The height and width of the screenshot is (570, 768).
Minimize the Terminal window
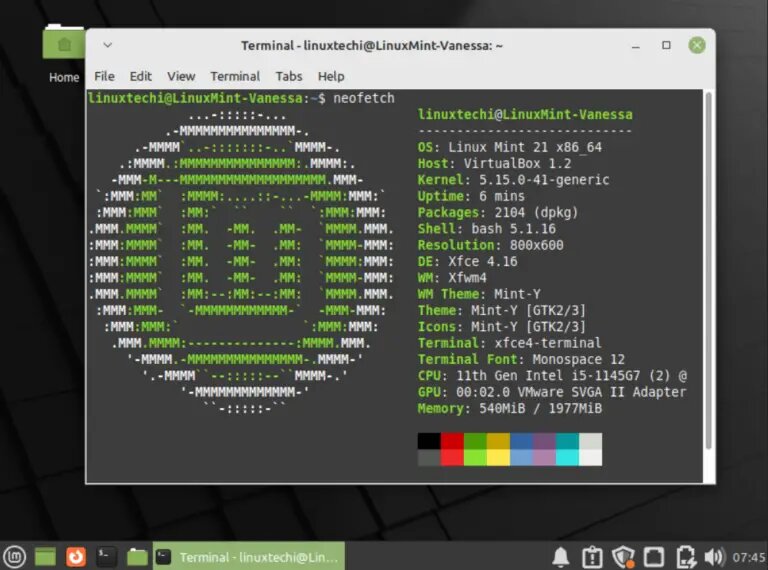click(x=636, y=47)
